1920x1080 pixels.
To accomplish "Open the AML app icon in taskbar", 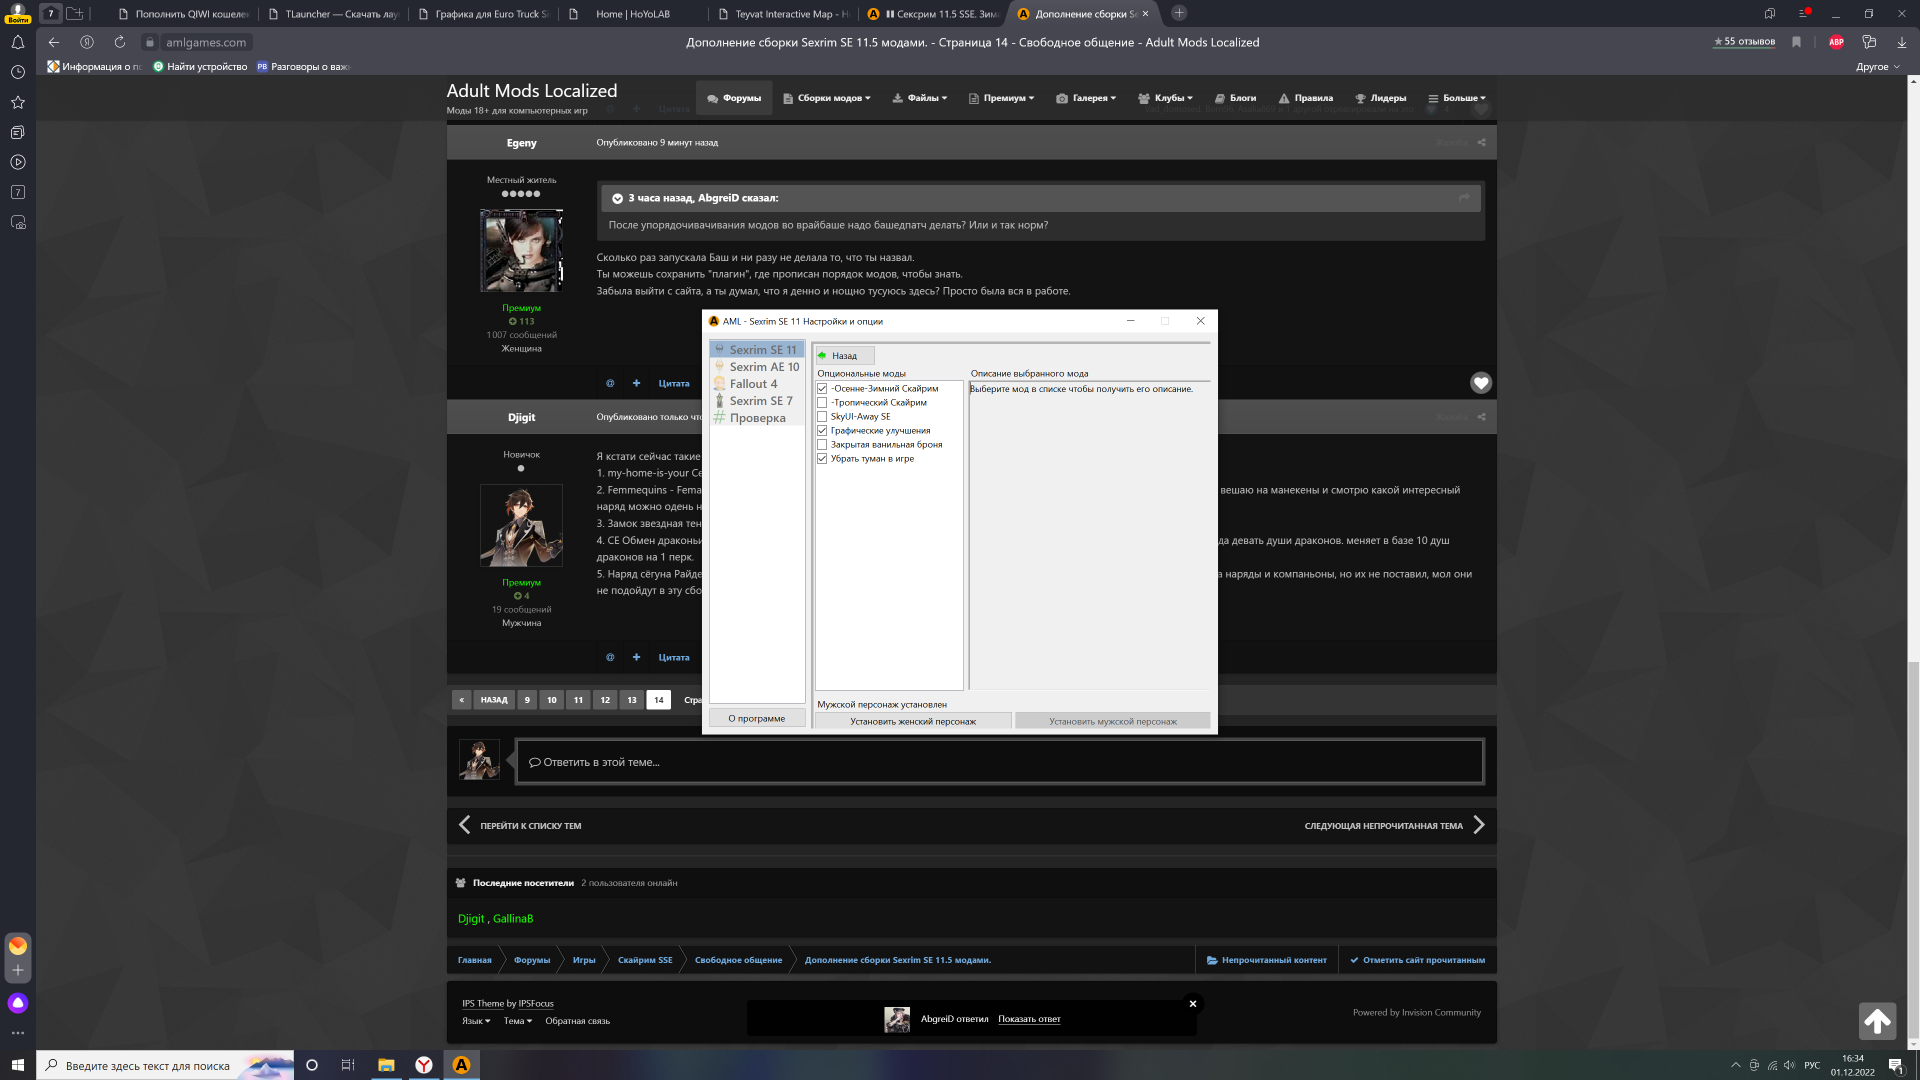I will point(461,1065).
